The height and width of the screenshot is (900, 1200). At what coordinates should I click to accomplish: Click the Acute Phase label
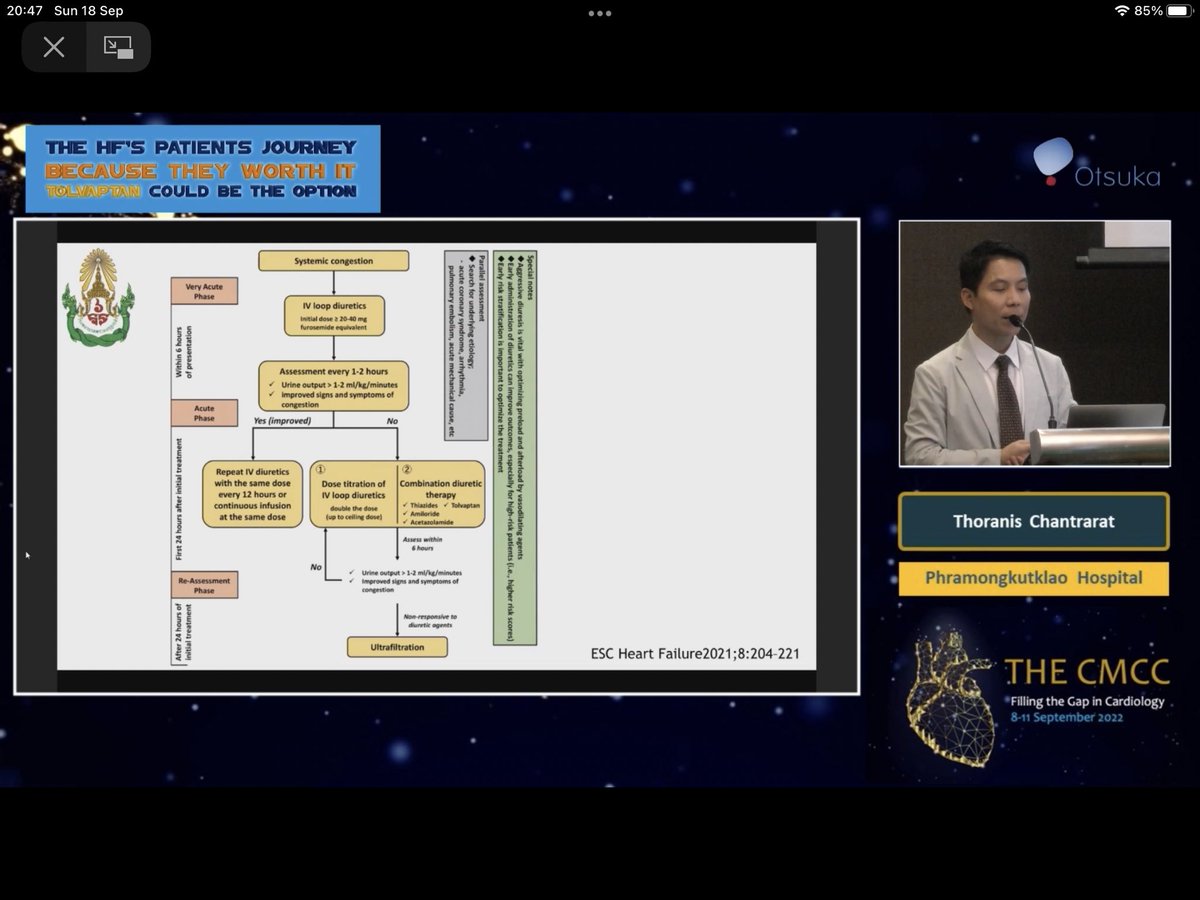[x=204, y=412]
